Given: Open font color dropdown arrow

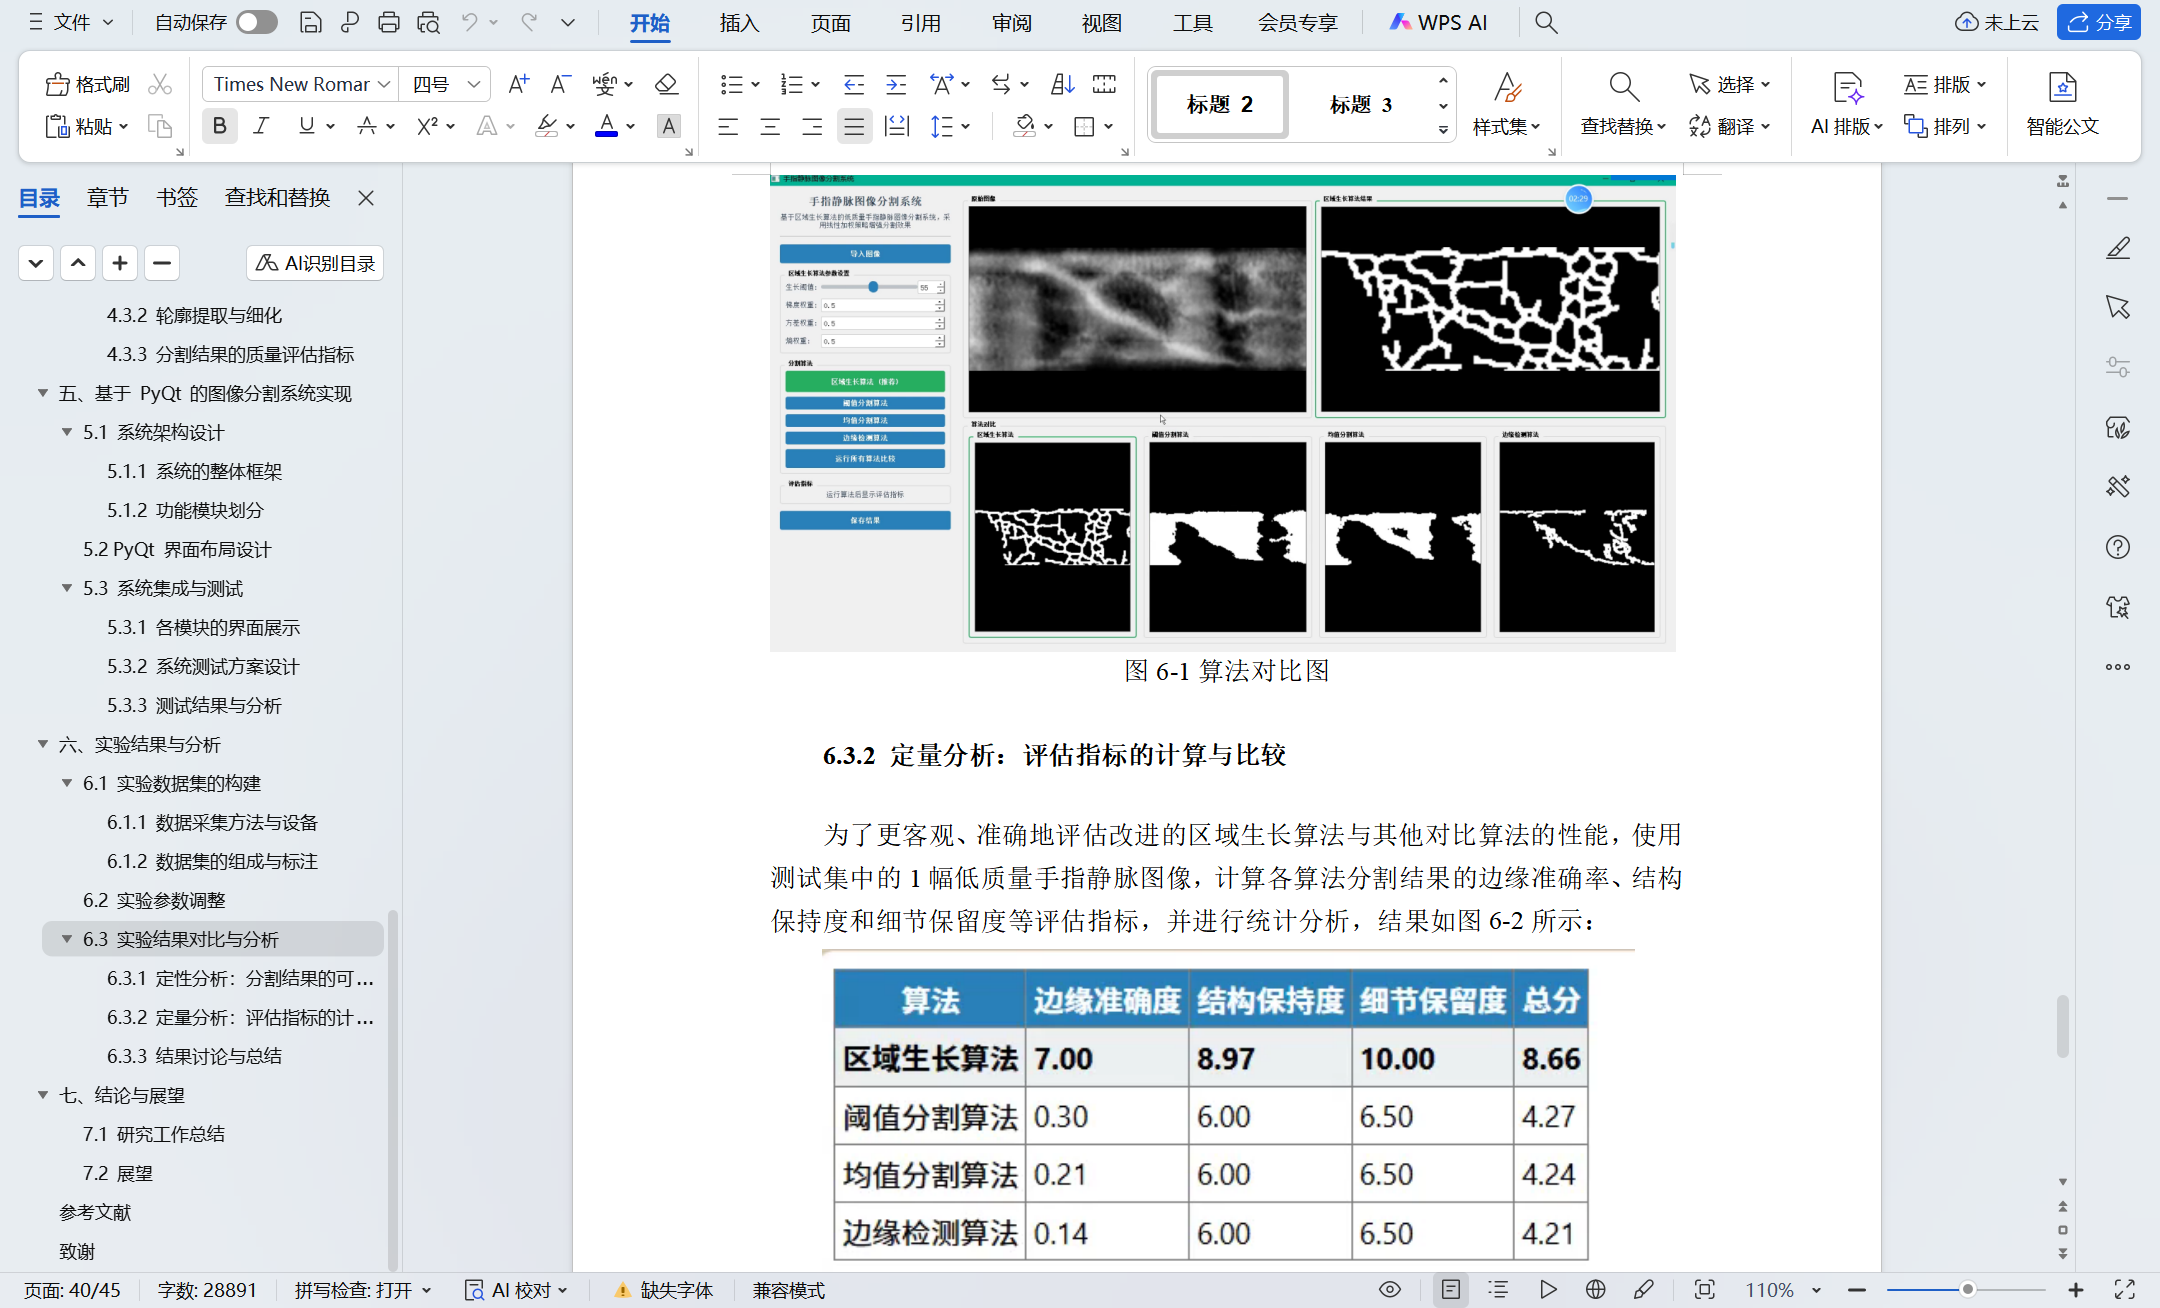Looking at the screenshot, I should pyautogui.click(x=631, y=126).
